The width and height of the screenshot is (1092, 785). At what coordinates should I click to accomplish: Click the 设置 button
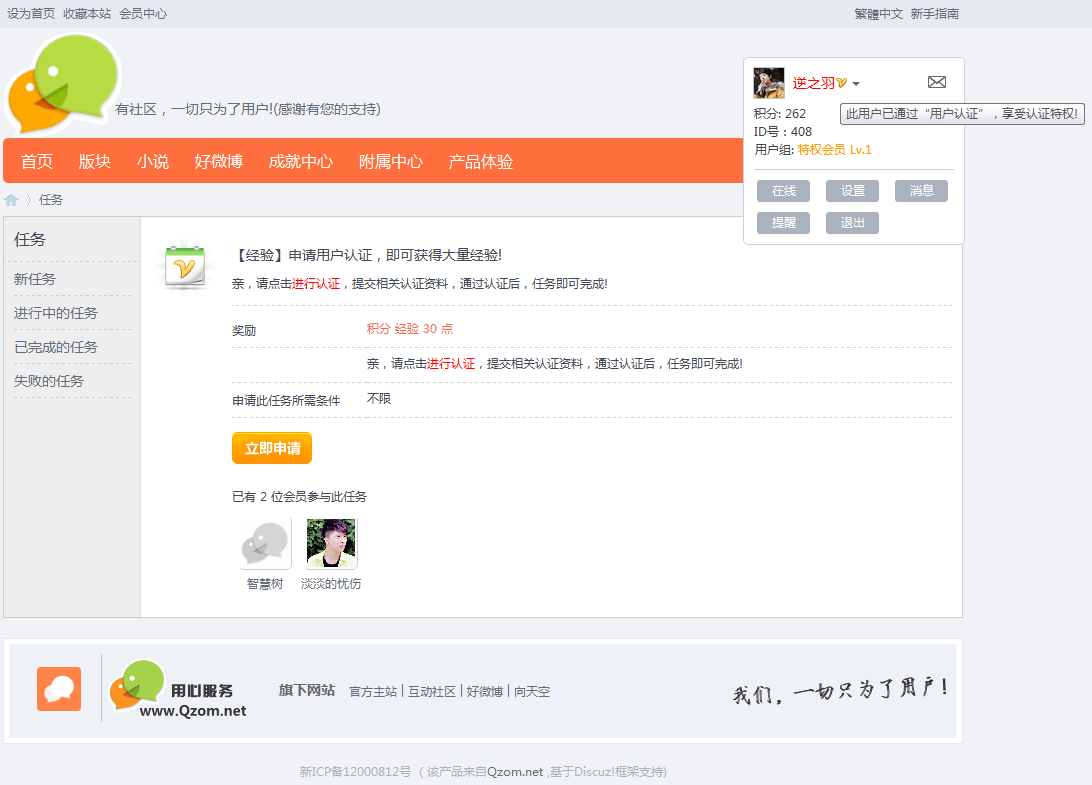coord(852,191)
